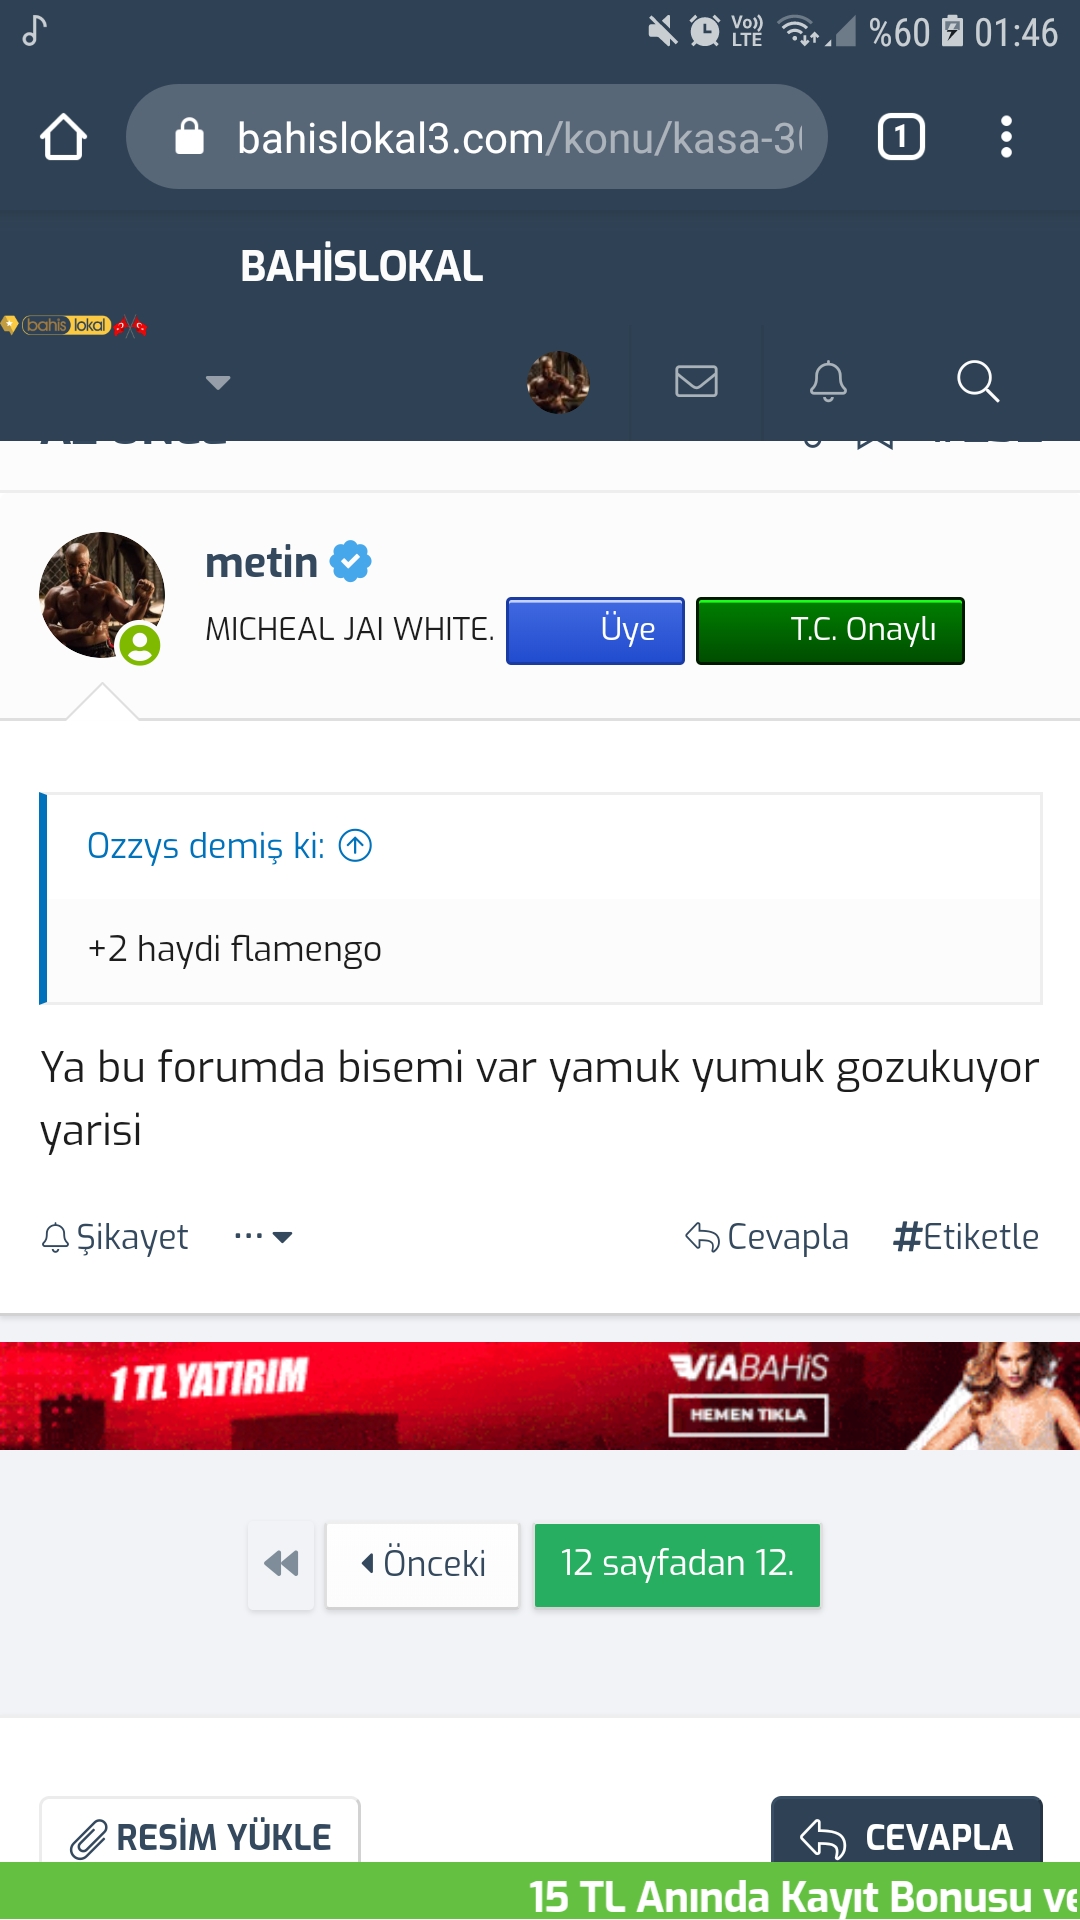
Task: Open the browser tab switcher
Action: [901, 137]
